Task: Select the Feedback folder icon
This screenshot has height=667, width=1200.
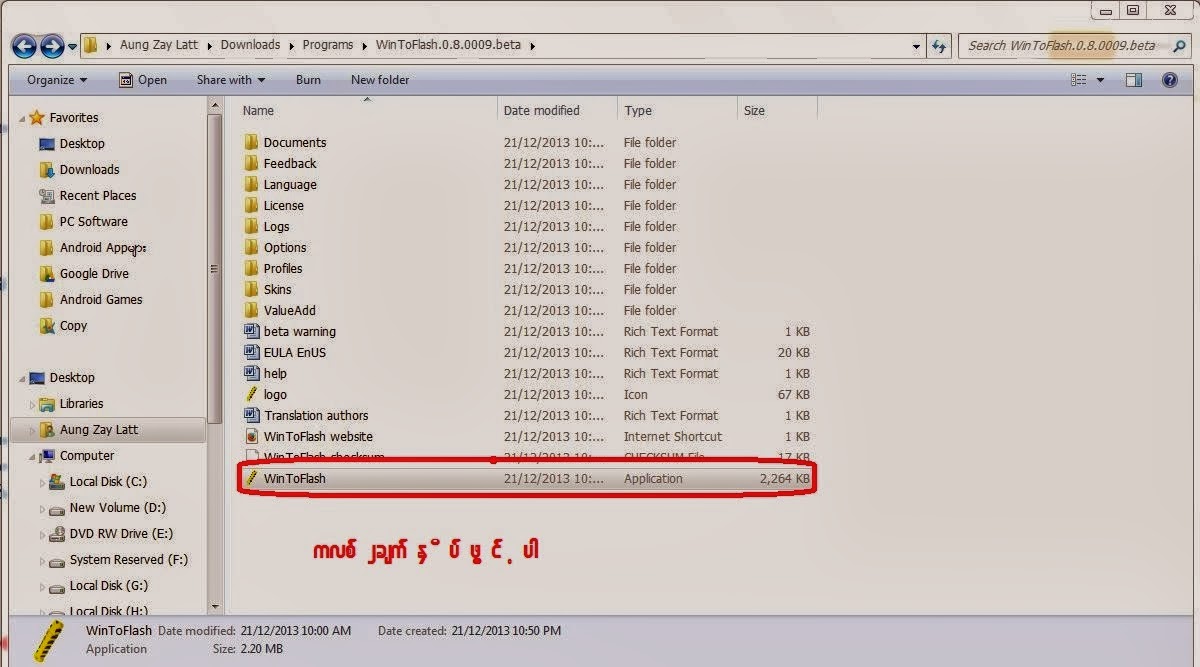Action: (252, 163)
